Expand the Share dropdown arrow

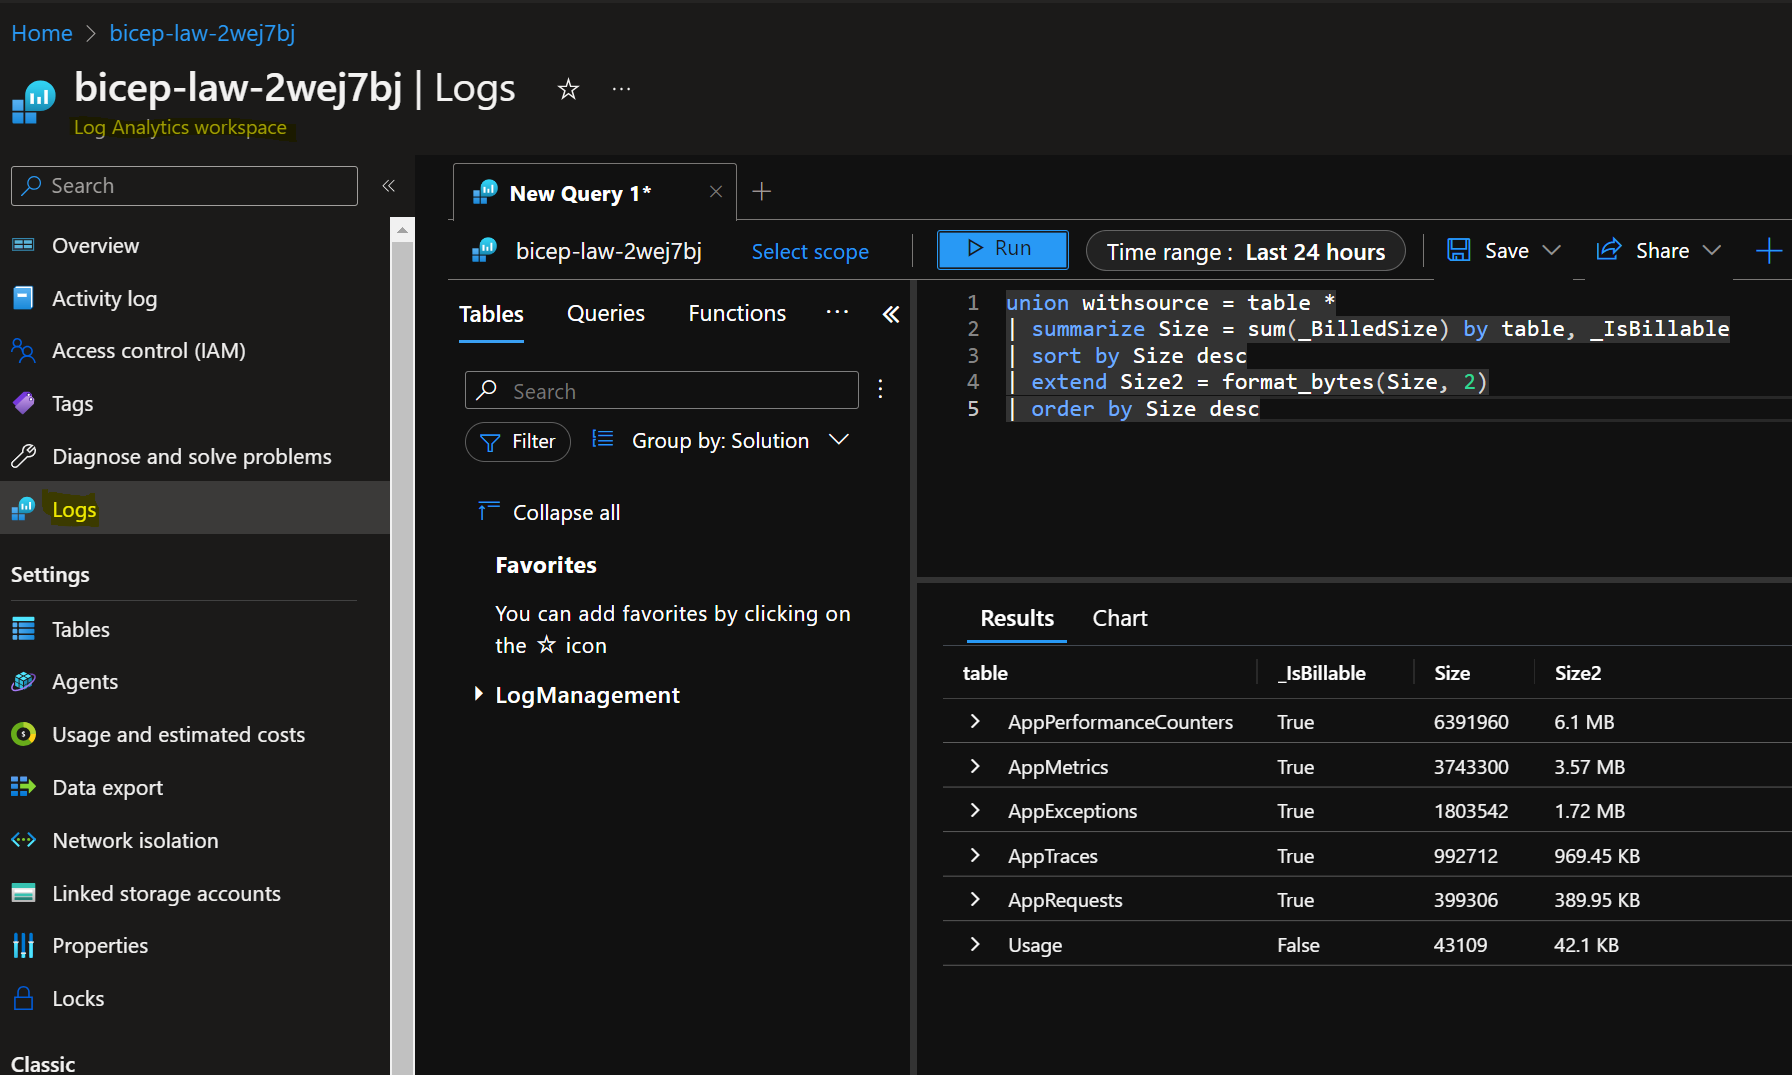(1712, 250)
